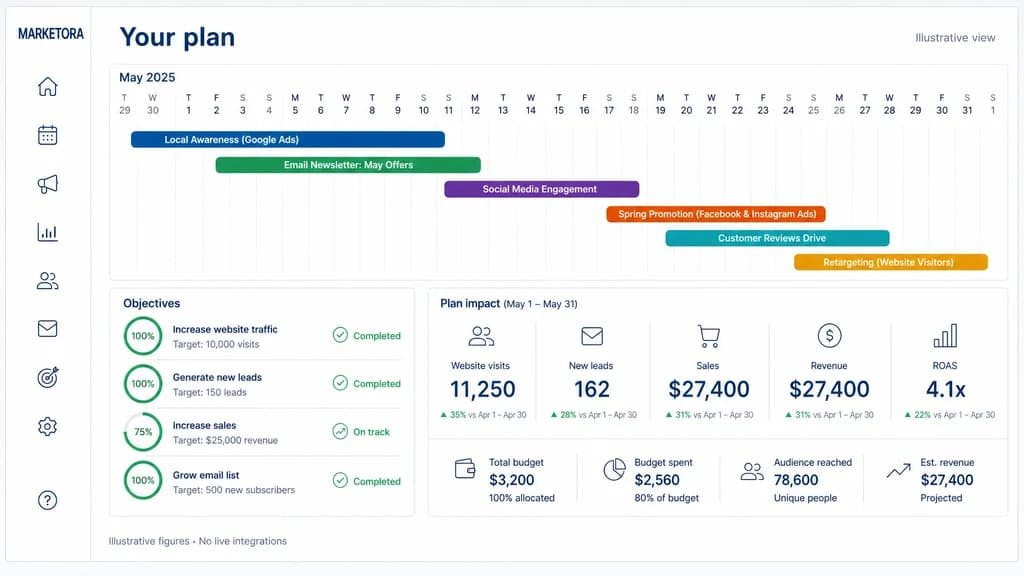
Task: Open the Home icon in sidebar
Action: [x=48, y=86]
